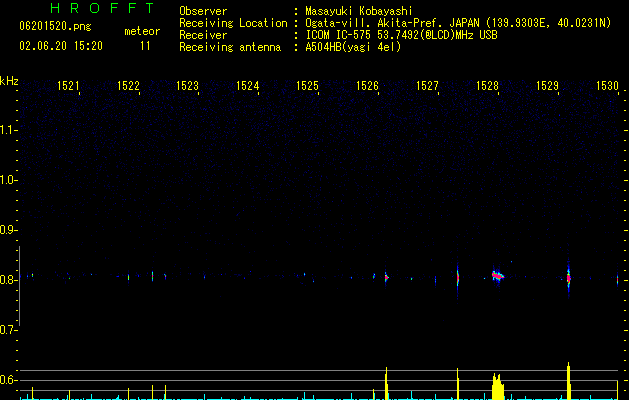The image size is (629, 400).
Task: Click the 1524 time axis marker
Action: pos(247,86)
